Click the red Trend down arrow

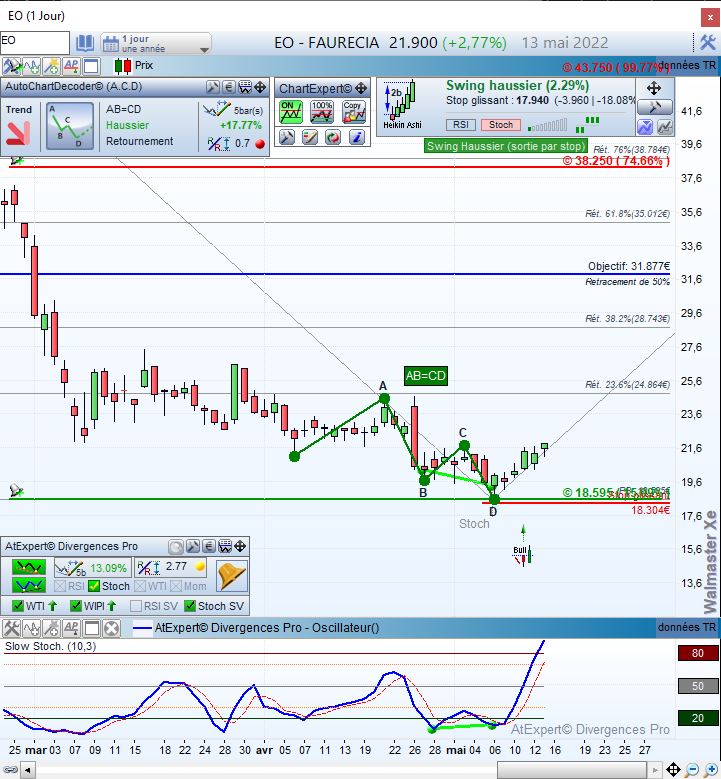click(18, 133)
